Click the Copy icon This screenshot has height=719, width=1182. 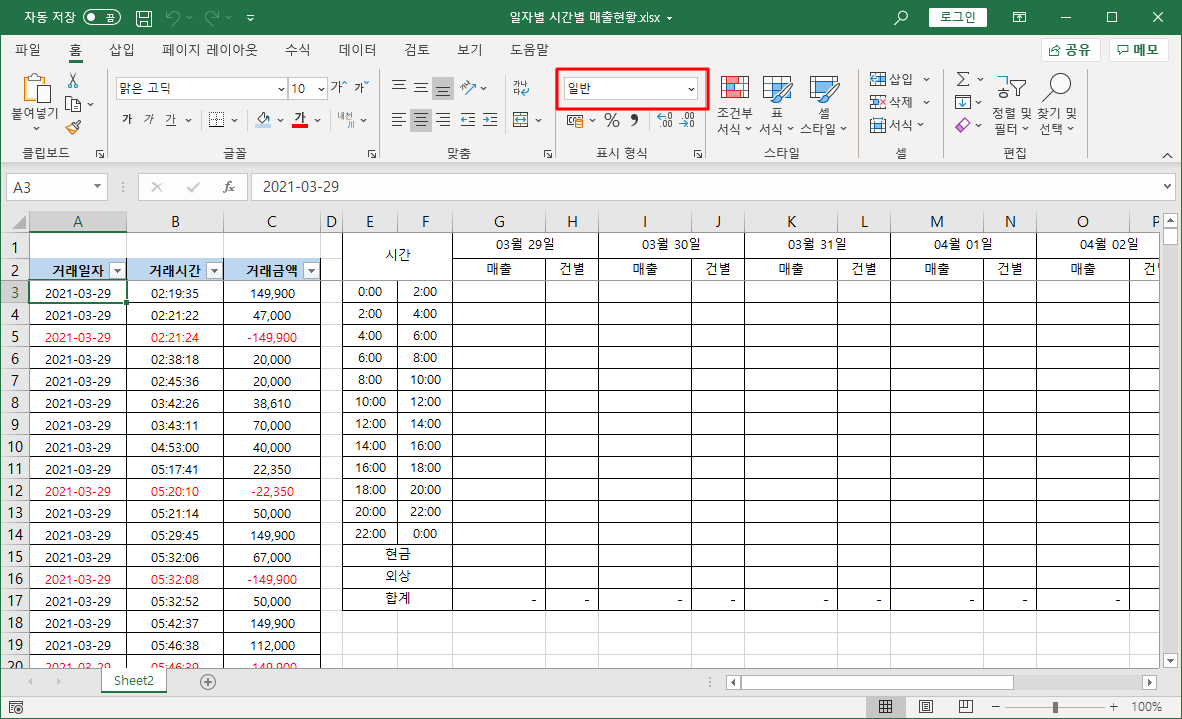[x=73, y=104]
